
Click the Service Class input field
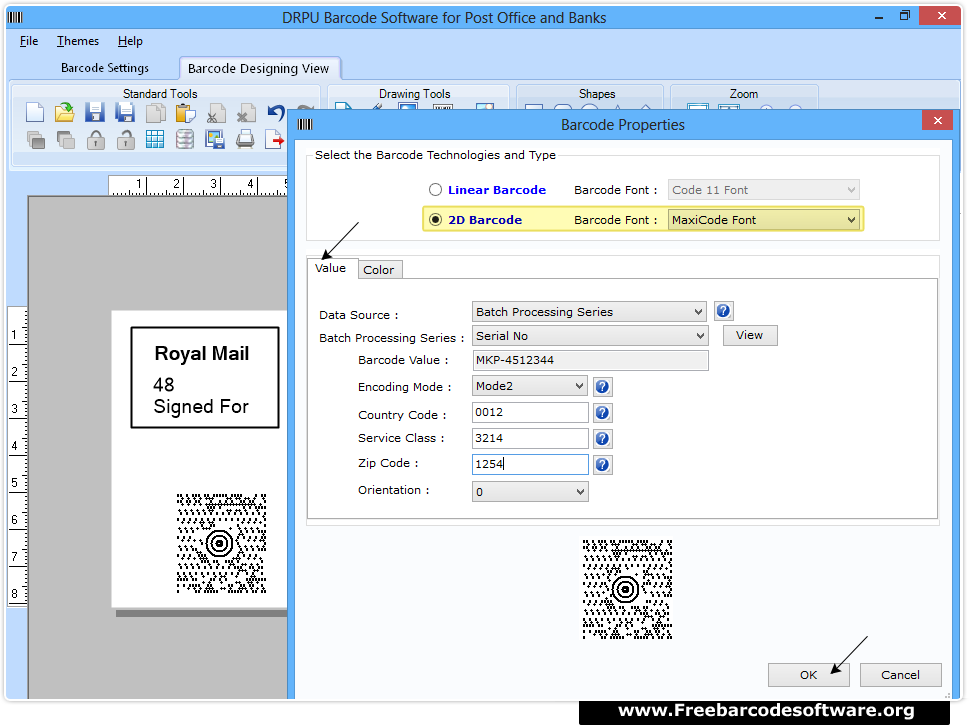tap(530, 439)
